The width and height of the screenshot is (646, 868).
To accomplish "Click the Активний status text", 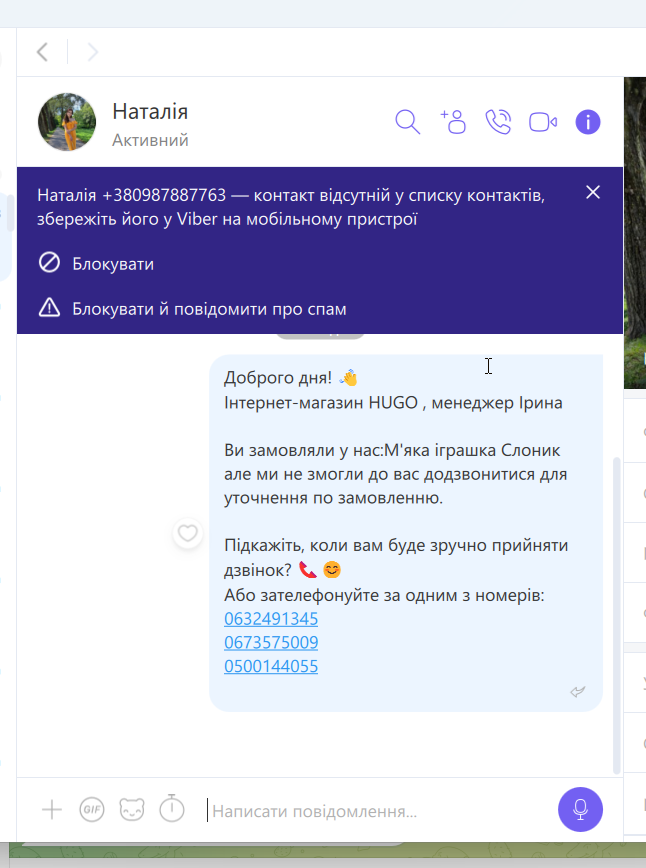I will tap(150, 140).
